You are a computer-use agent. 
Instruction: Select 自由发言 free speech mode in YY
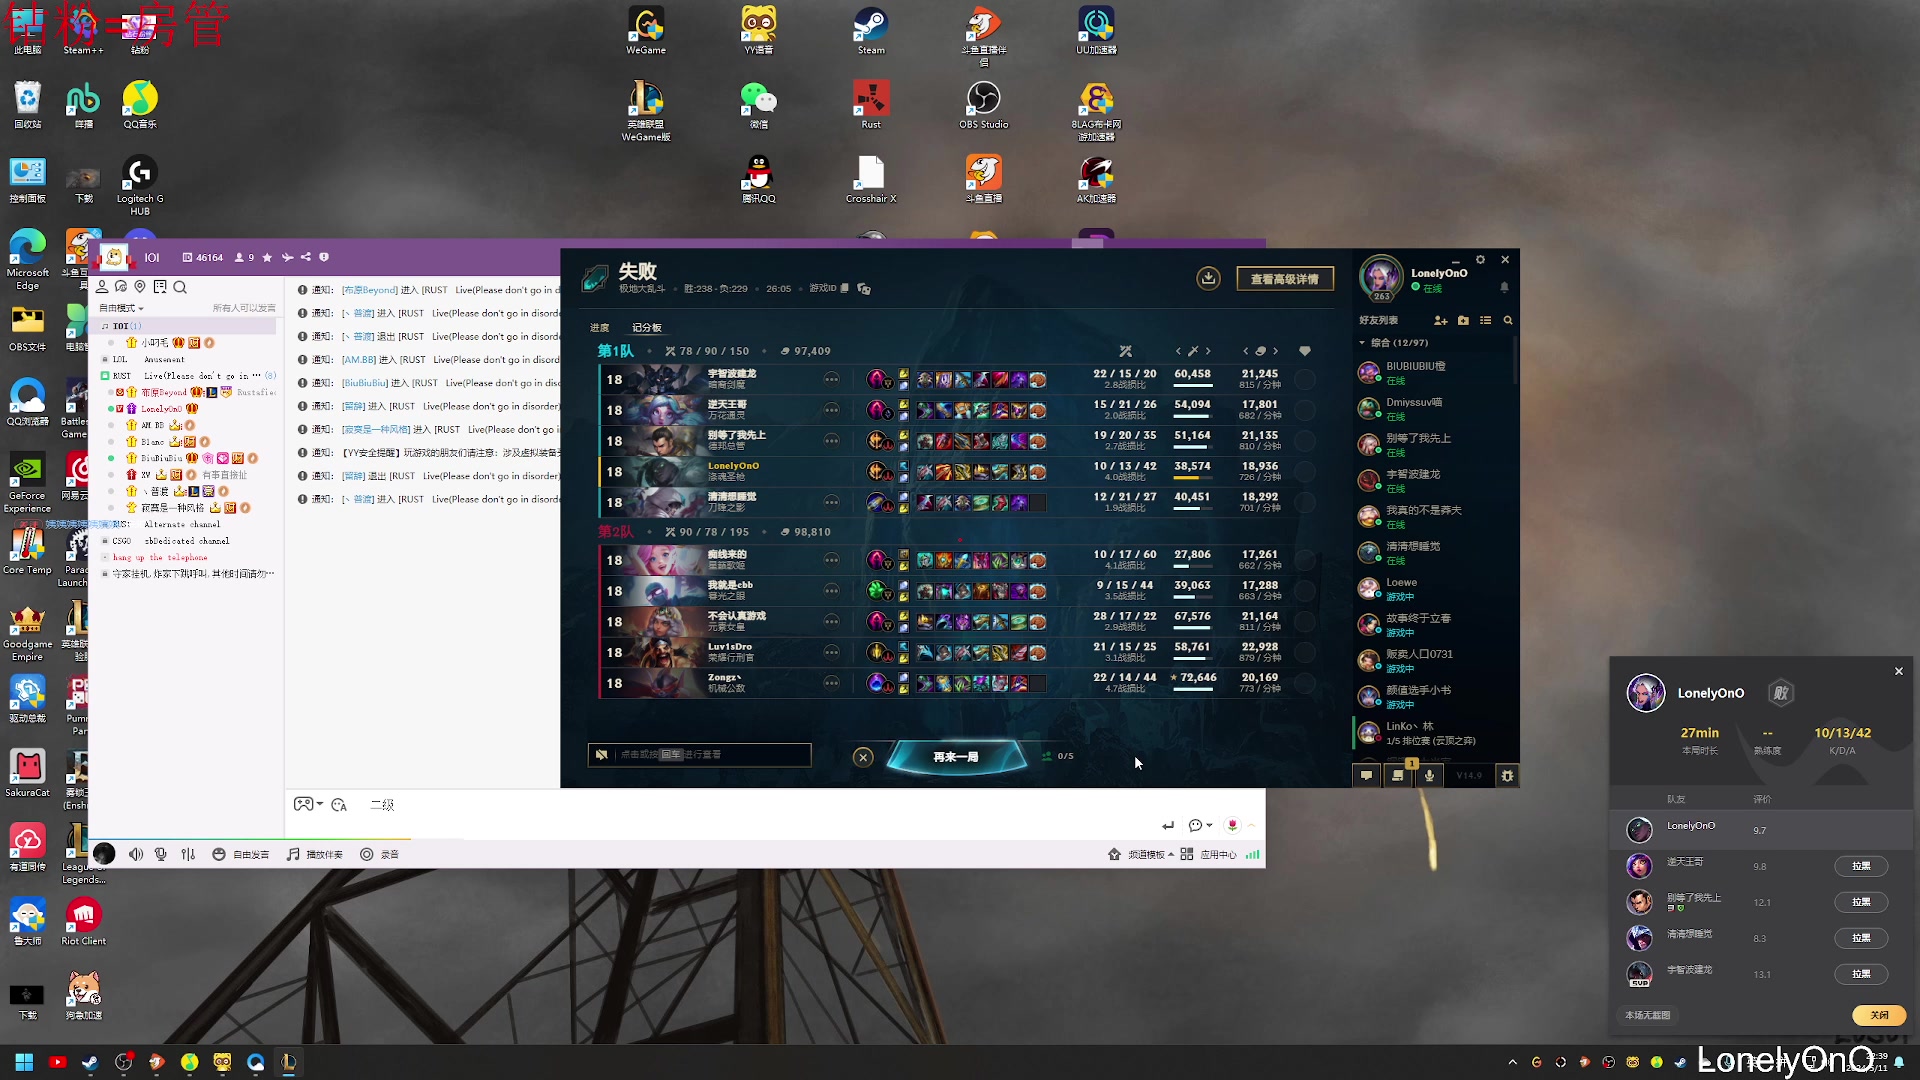241,854
